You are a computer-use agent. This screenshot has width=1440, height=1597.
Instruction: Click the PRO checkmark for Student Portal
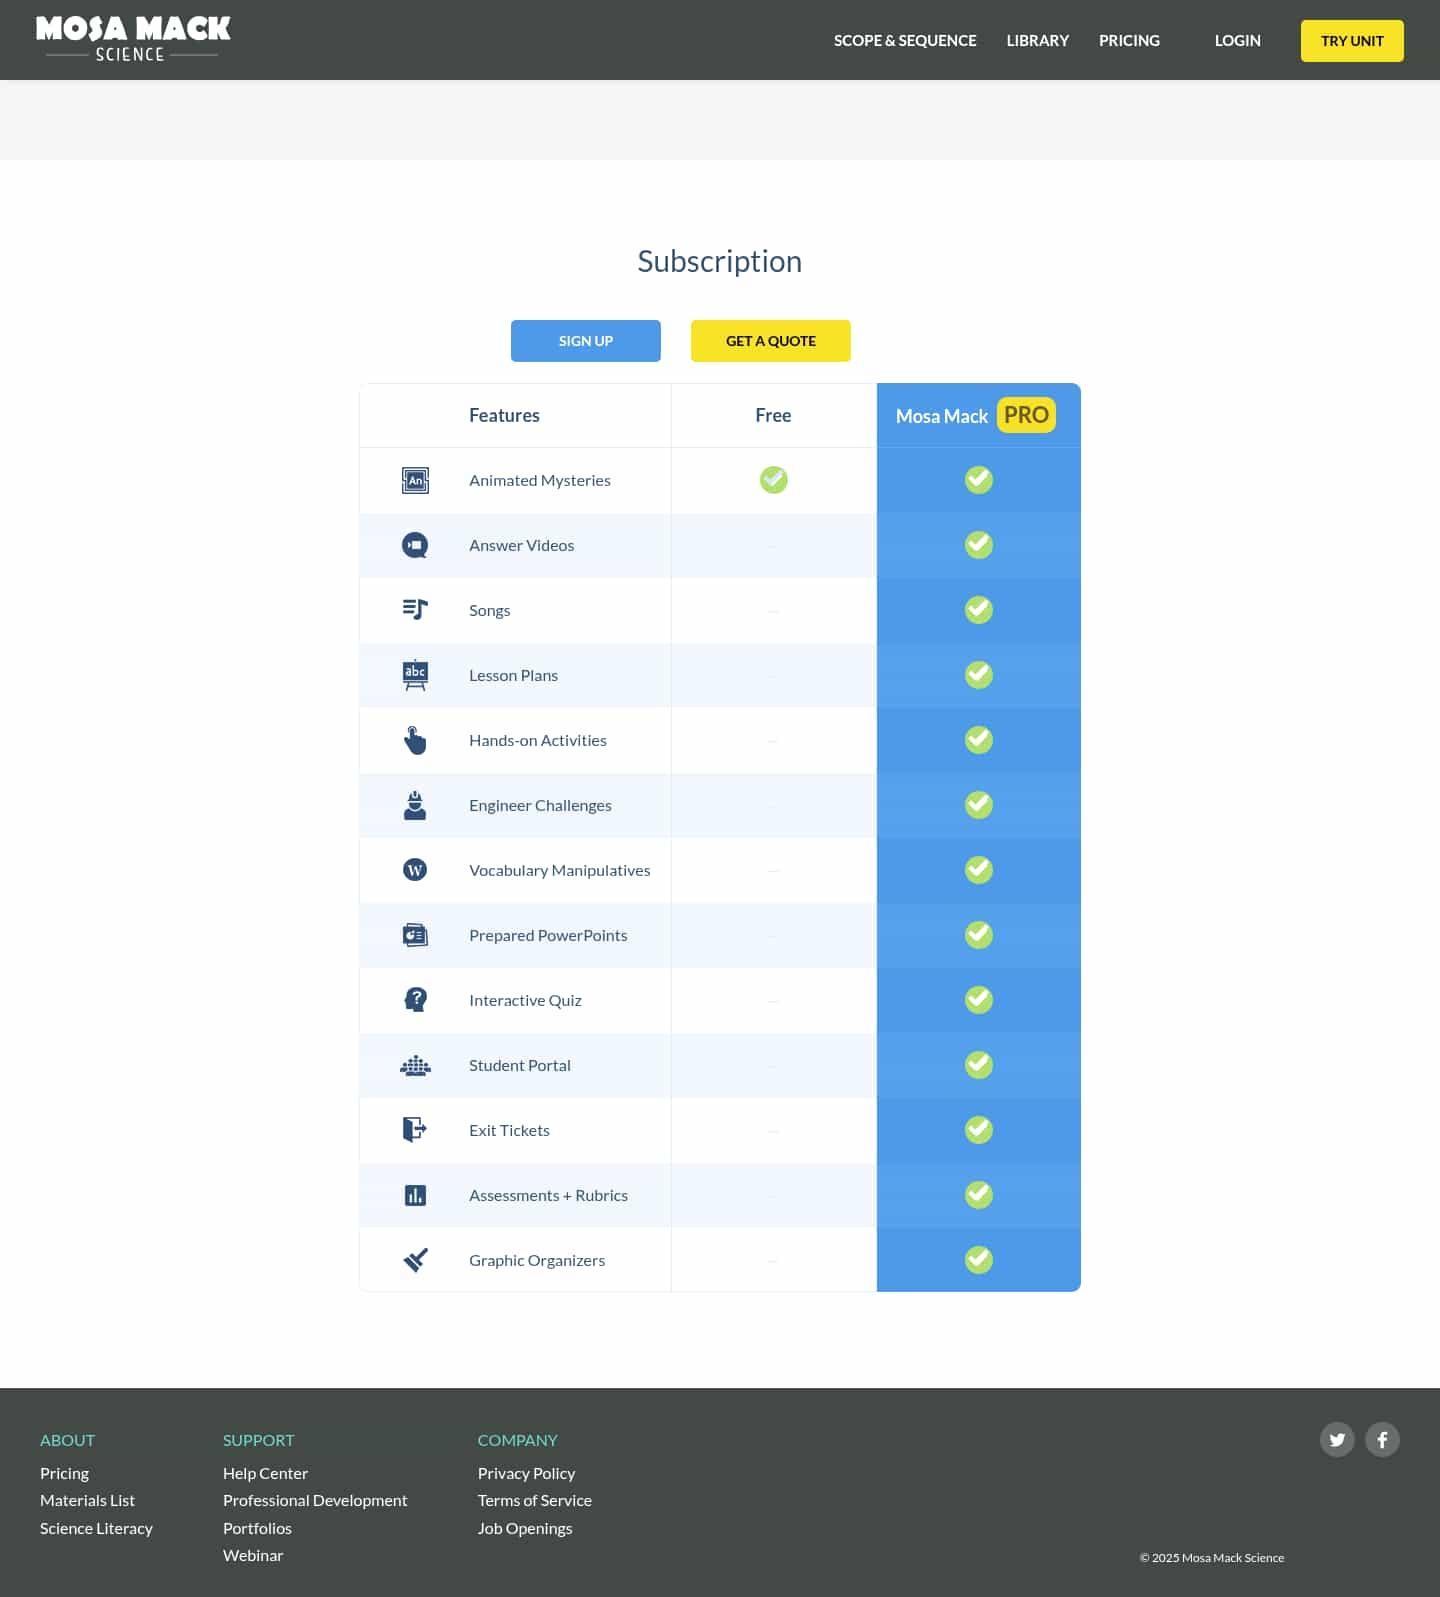click(x=979, y=1065)
